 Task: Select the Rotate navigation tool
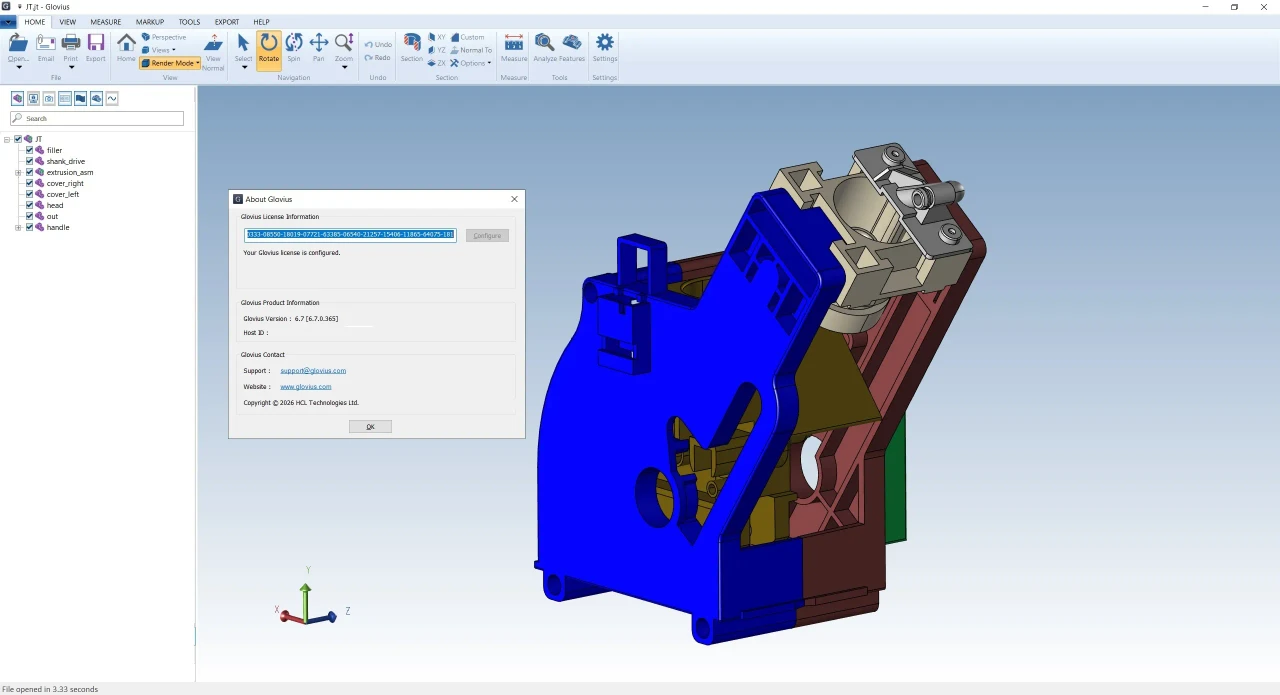click(269, 48)
